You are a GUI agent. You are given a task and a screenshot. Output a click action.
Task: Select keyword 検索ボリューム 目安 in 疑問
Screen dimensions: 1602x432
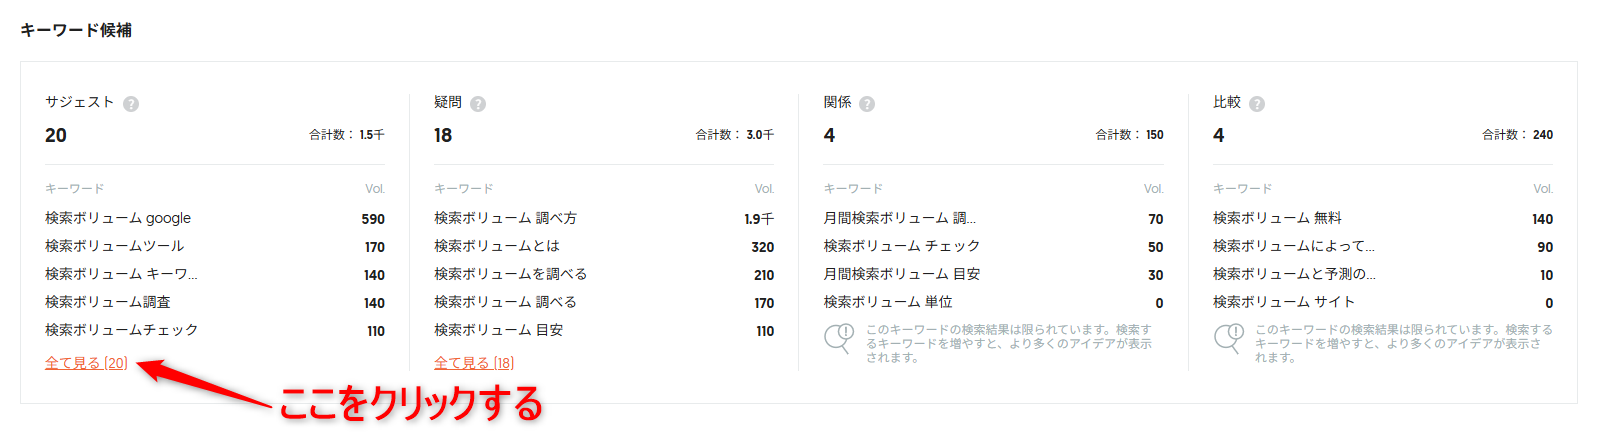click(498, 330)
